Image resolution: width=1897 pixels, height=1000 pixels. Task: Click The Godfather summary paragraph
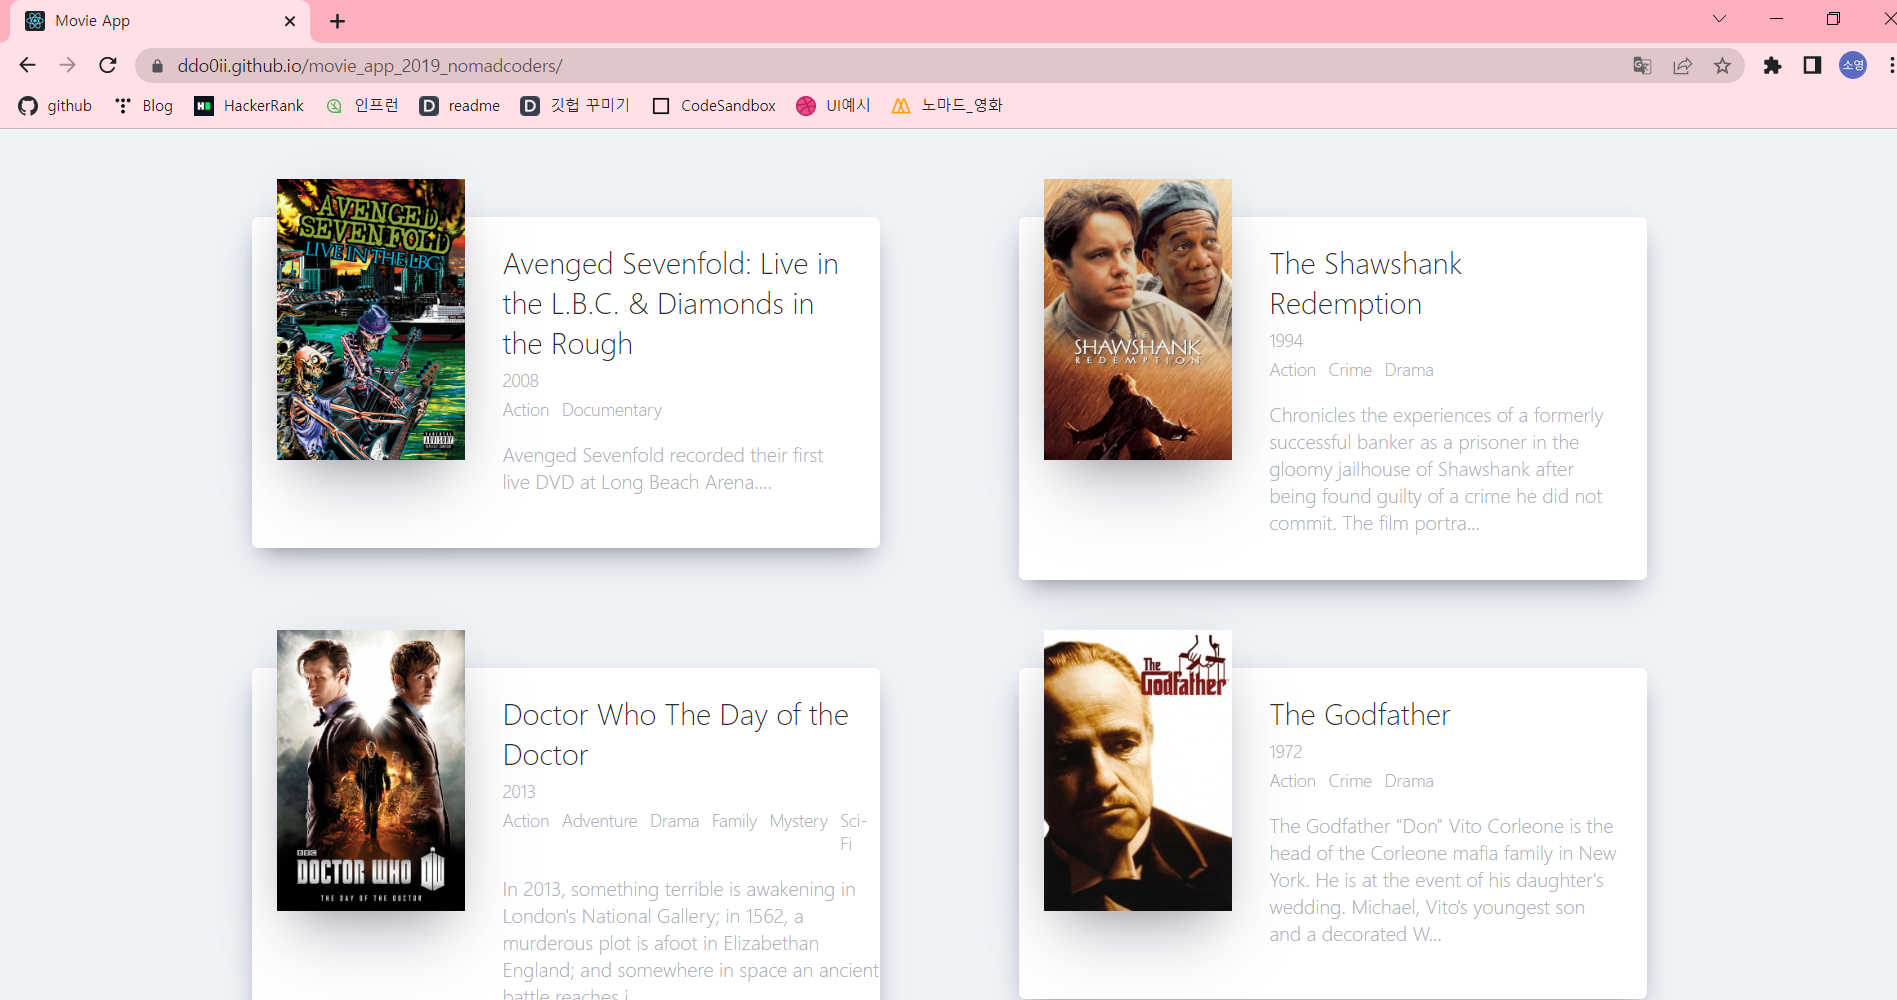[1442, 880]
